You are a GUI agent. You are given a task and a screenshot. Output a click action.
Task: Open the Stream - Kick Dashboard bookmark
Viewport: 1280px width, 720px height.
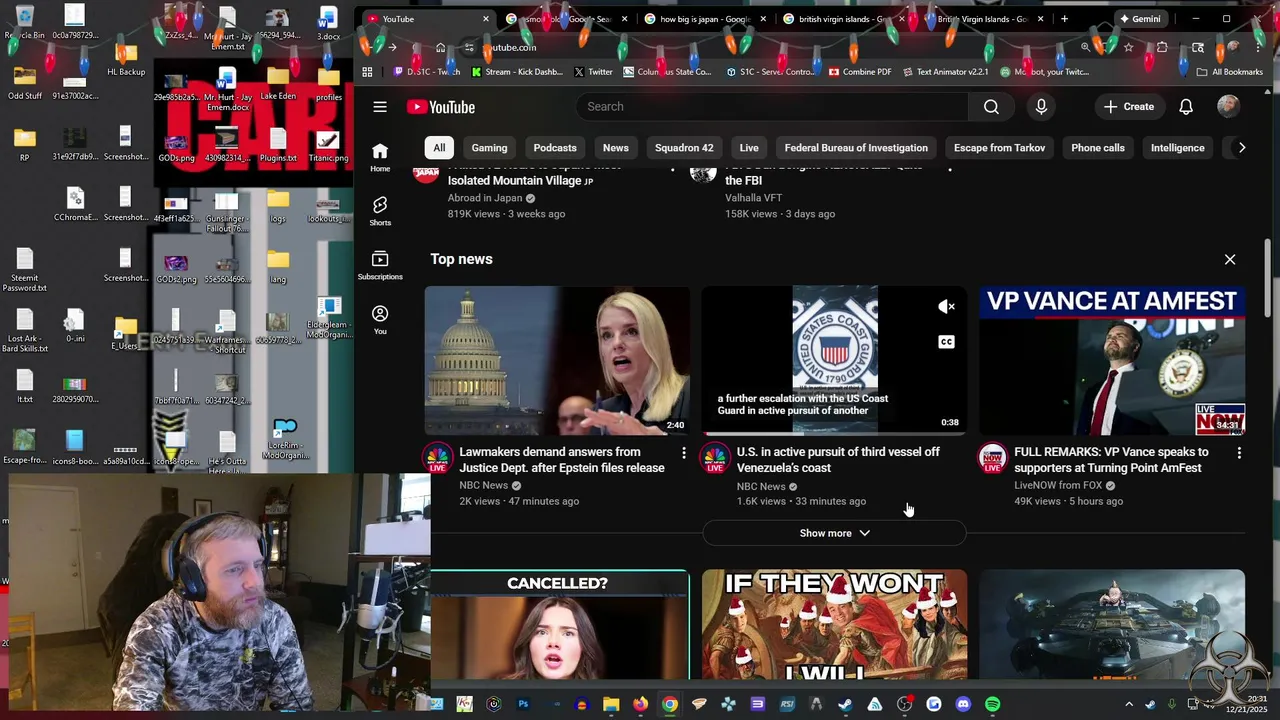517,72
